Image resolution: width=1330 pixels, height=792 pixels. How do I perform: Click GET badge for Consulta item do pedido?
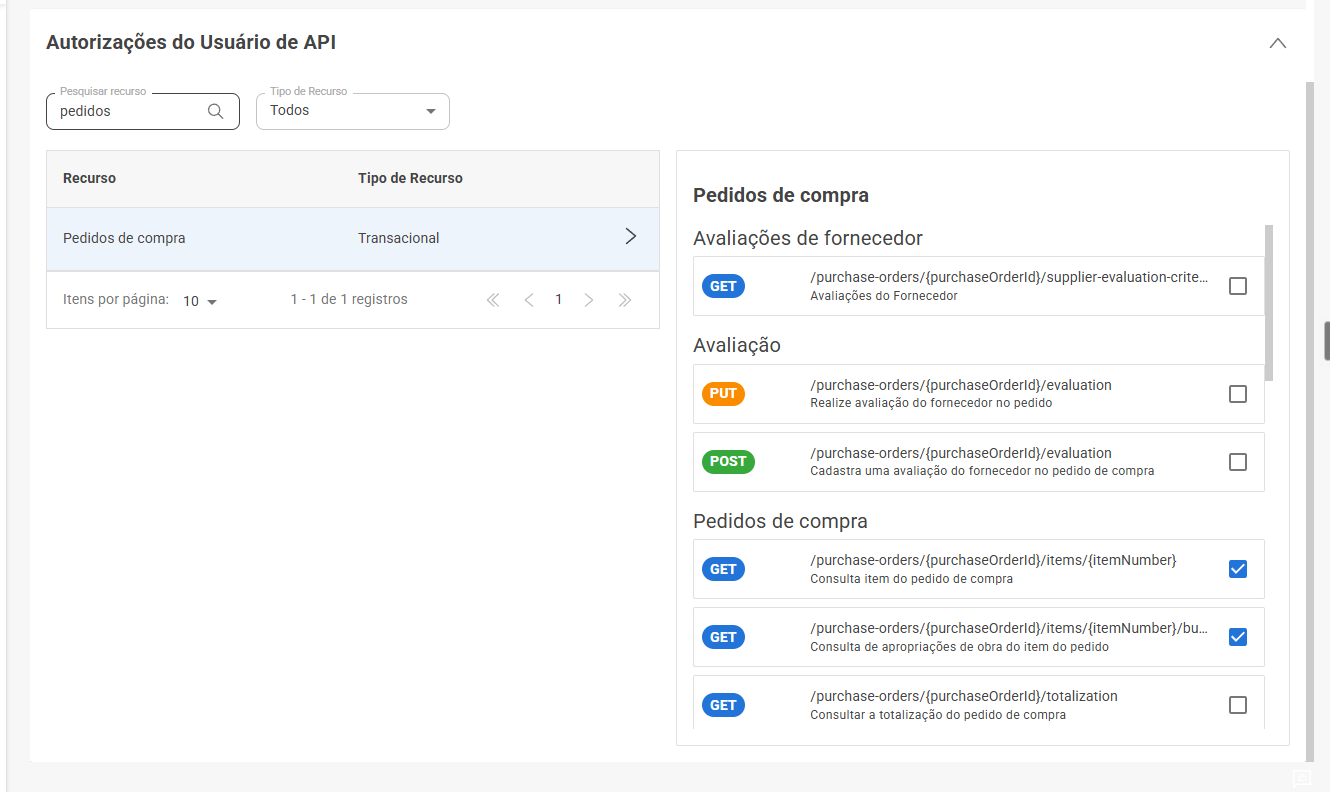coord(723,569)
